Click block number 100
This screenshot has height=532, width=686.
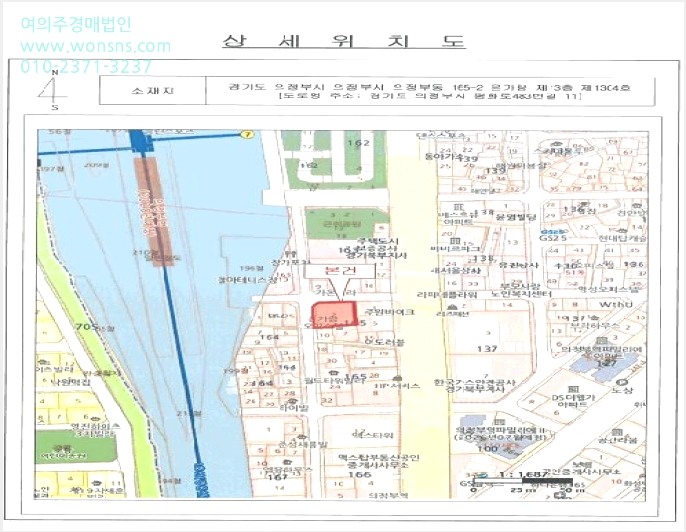487,448
